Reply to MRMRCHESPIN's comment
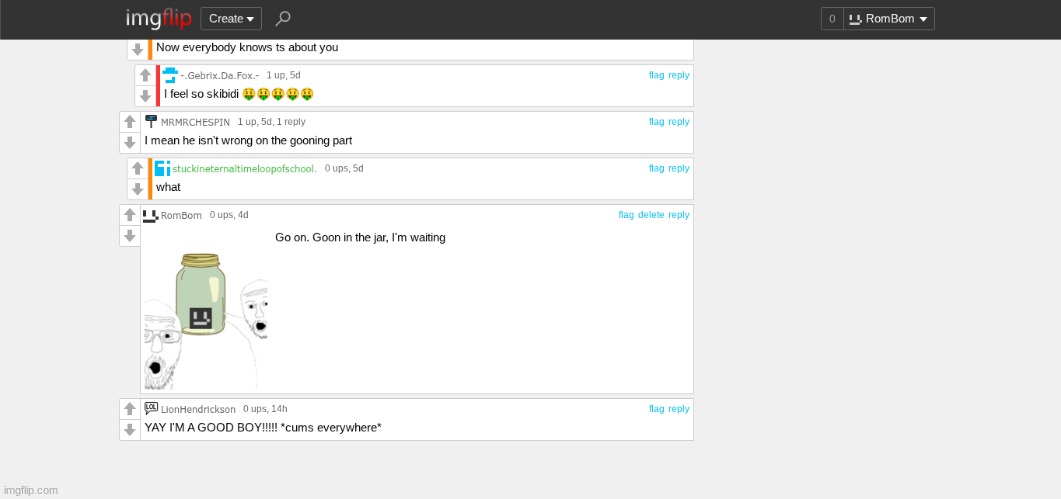Viewport: 1061px width, 499px height. pos(679,122)
